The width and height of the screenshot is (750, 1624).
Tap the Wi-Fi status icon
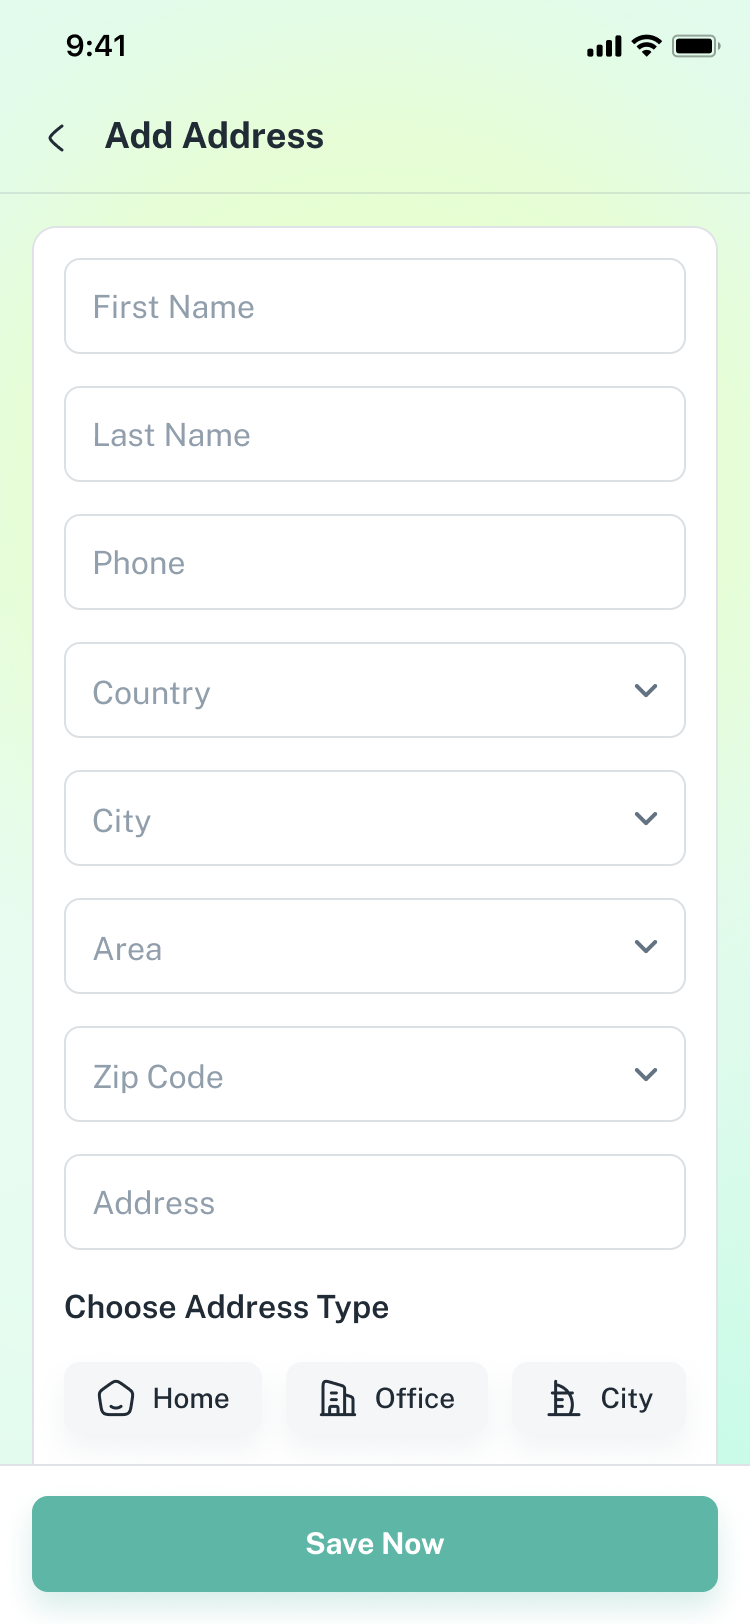[648, 46]
